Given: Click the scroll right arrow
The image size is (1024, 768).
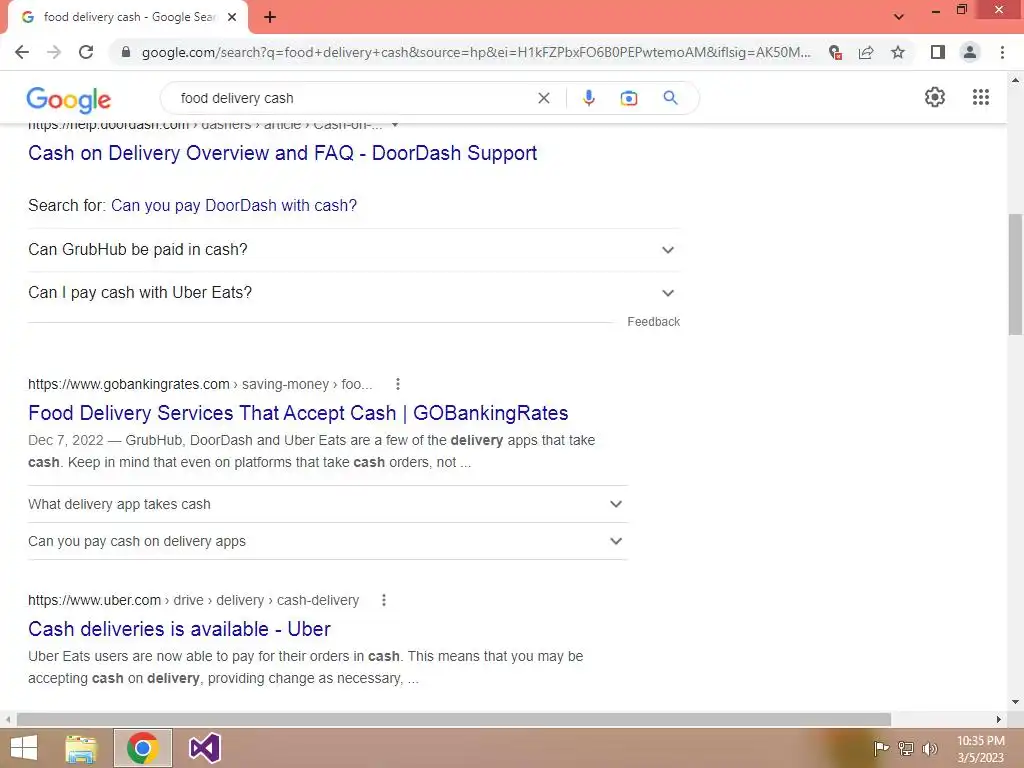Looking at the screenshot, I should pyautogui.click(x=999, y=719).
